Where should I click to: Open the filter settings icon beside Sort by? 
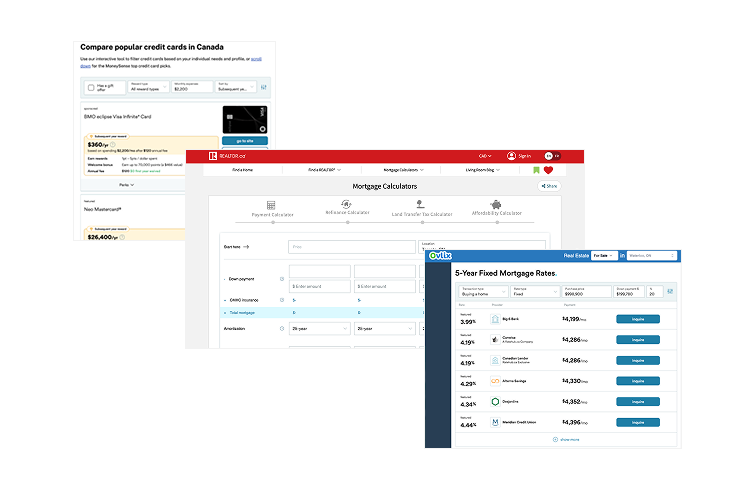264,87
